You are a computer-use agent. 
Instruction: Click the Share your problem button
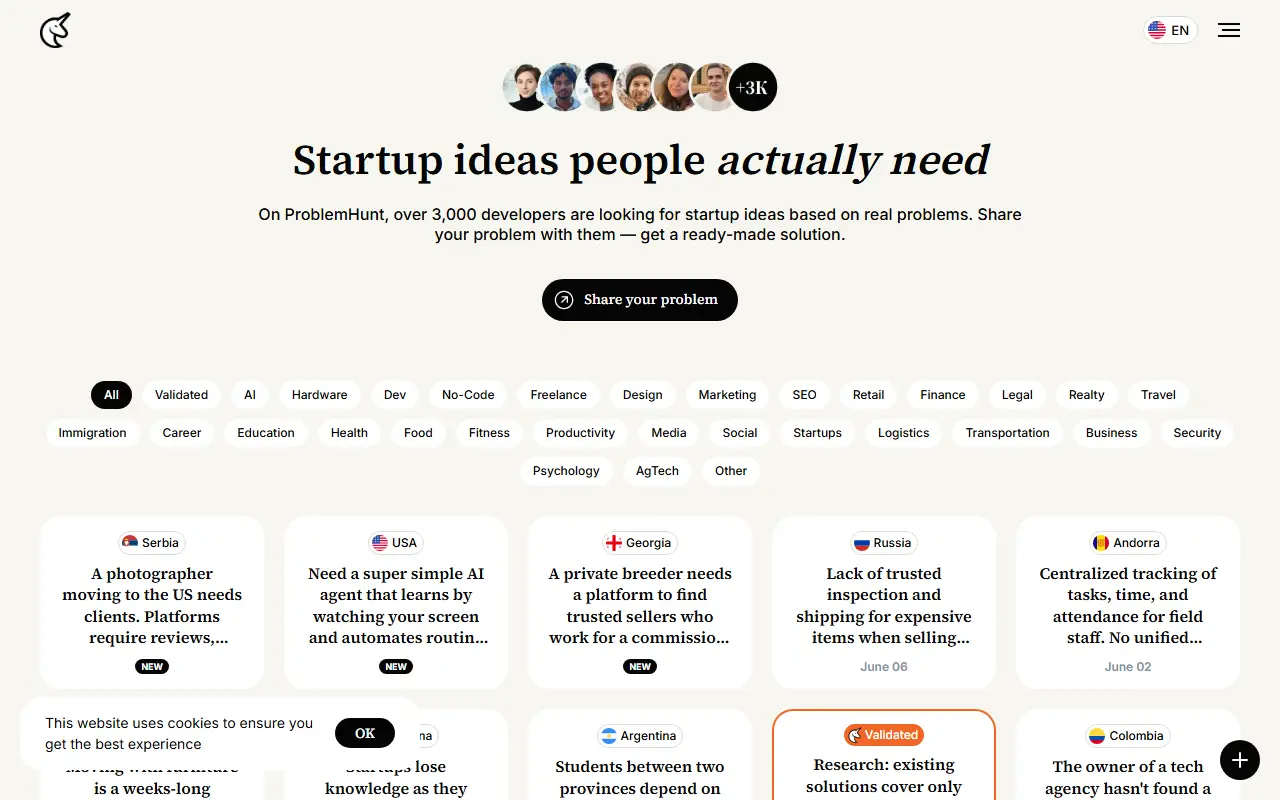point(640,300)
